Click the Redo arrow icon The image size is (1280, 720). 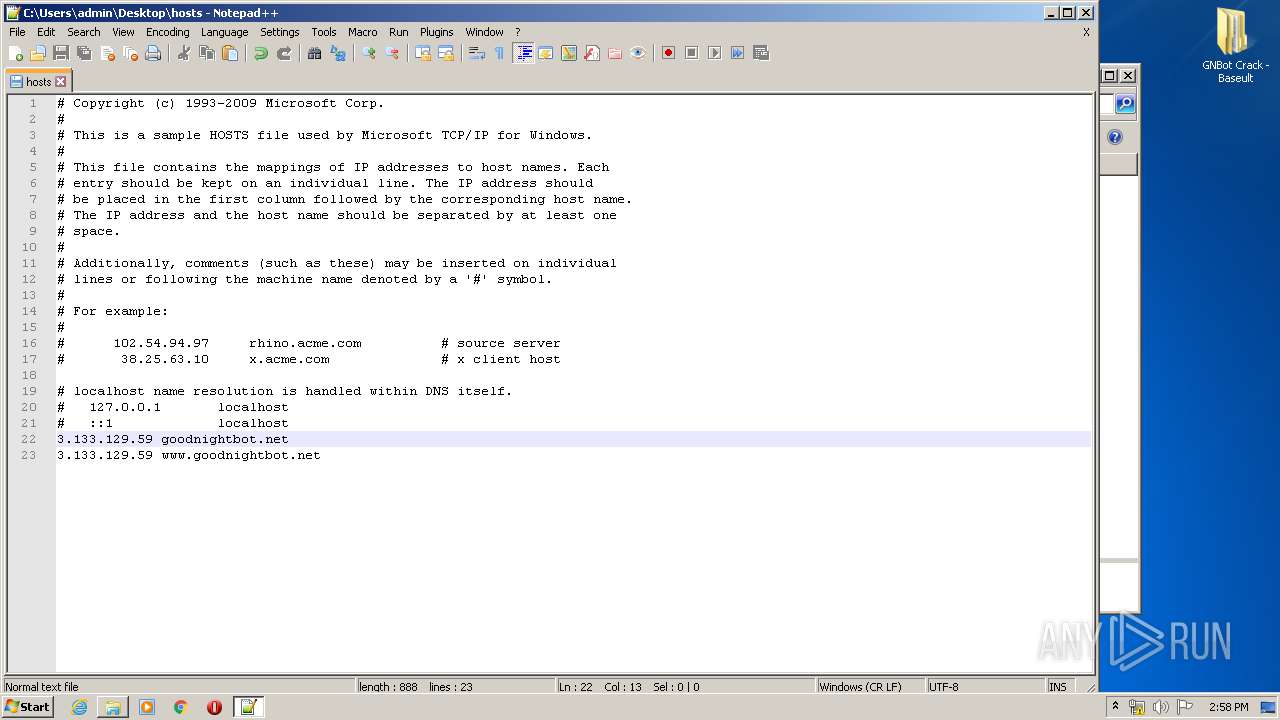(284, 53)
